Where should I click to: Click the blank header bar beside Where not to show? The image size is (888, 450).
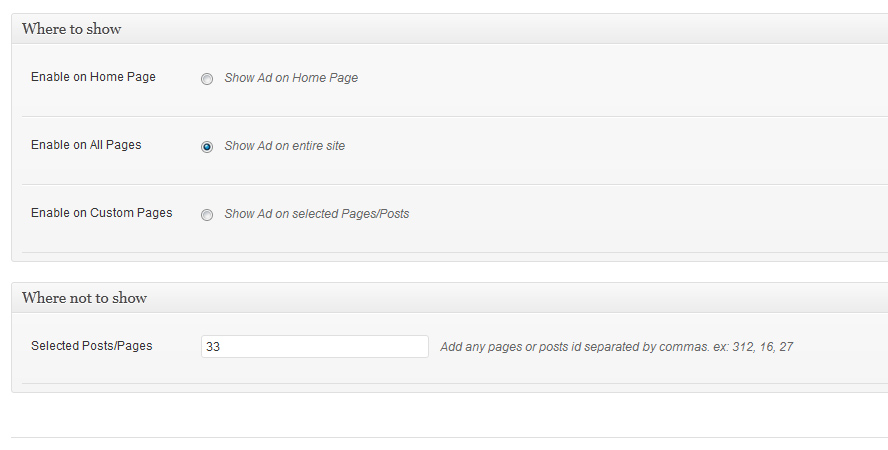tap(517, 298)
